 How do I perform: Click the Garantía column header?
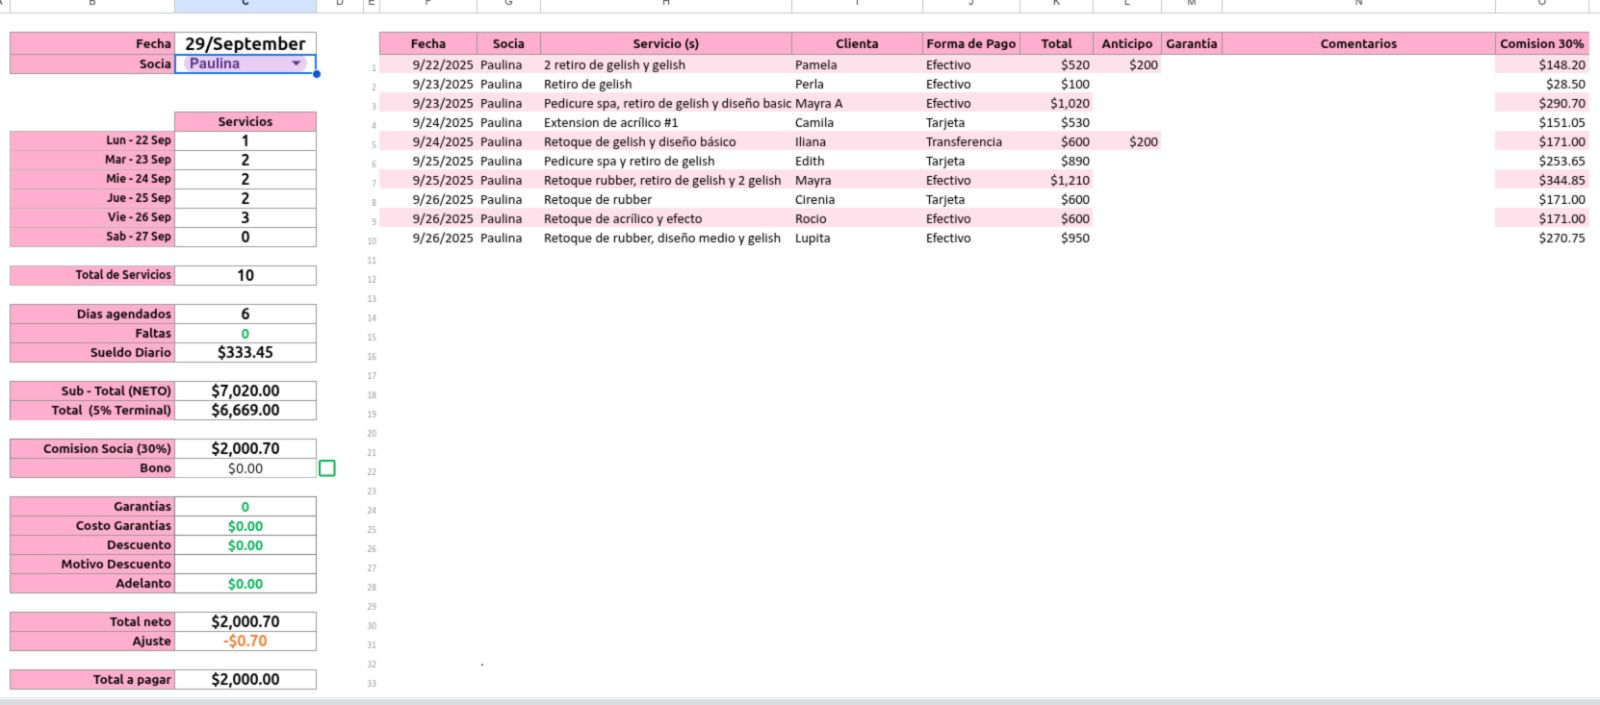(1191, 44)
